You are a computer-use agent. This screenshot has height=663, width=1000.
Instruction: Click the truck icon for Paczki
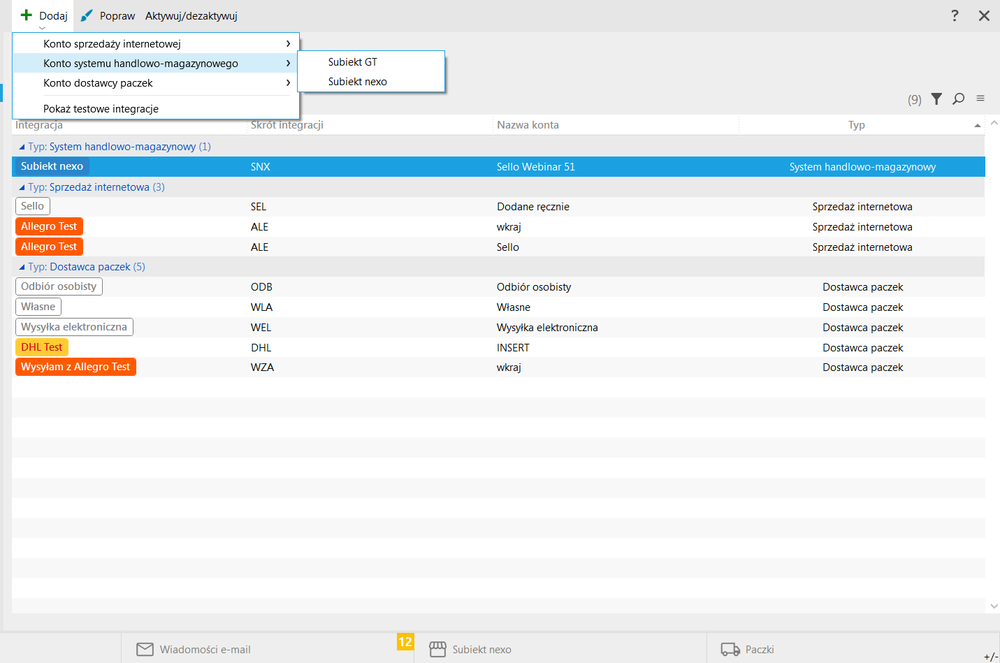pyautogui.click(x=730, y=649)
